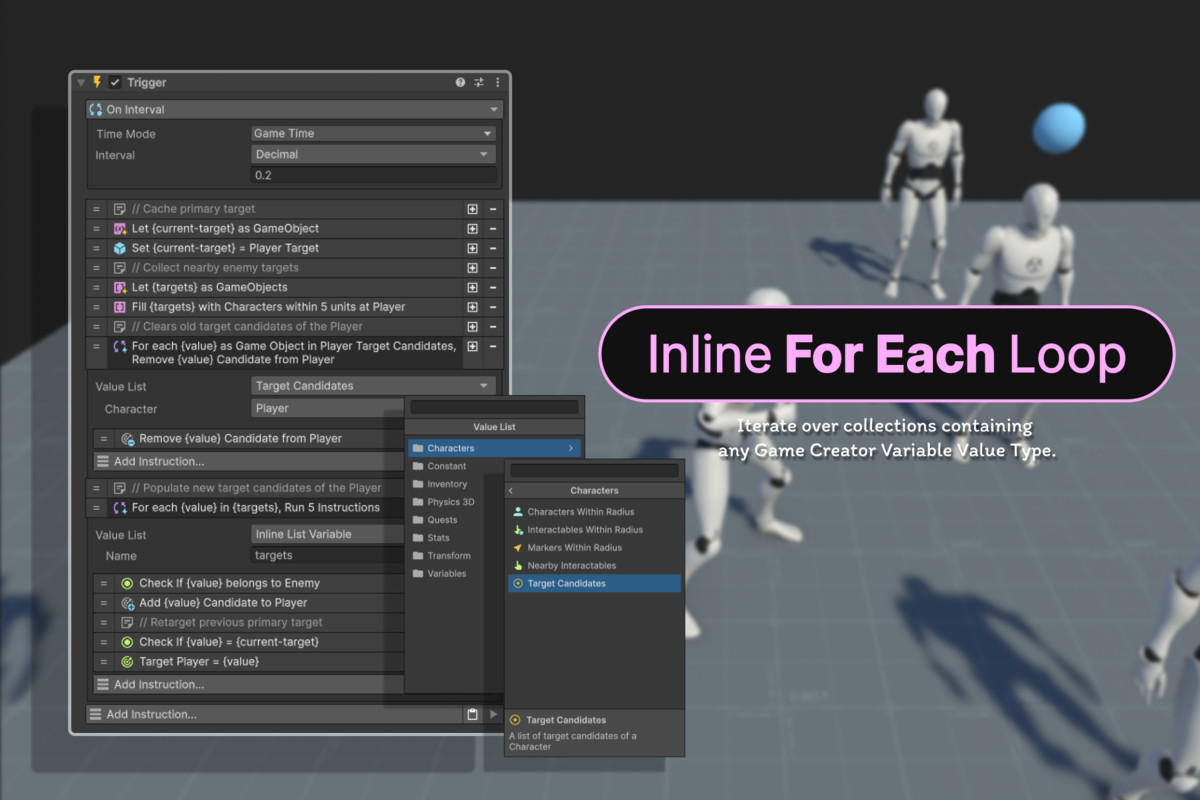
Task: Expand For each {value} in {targets} loop
Action: (120, 508)
